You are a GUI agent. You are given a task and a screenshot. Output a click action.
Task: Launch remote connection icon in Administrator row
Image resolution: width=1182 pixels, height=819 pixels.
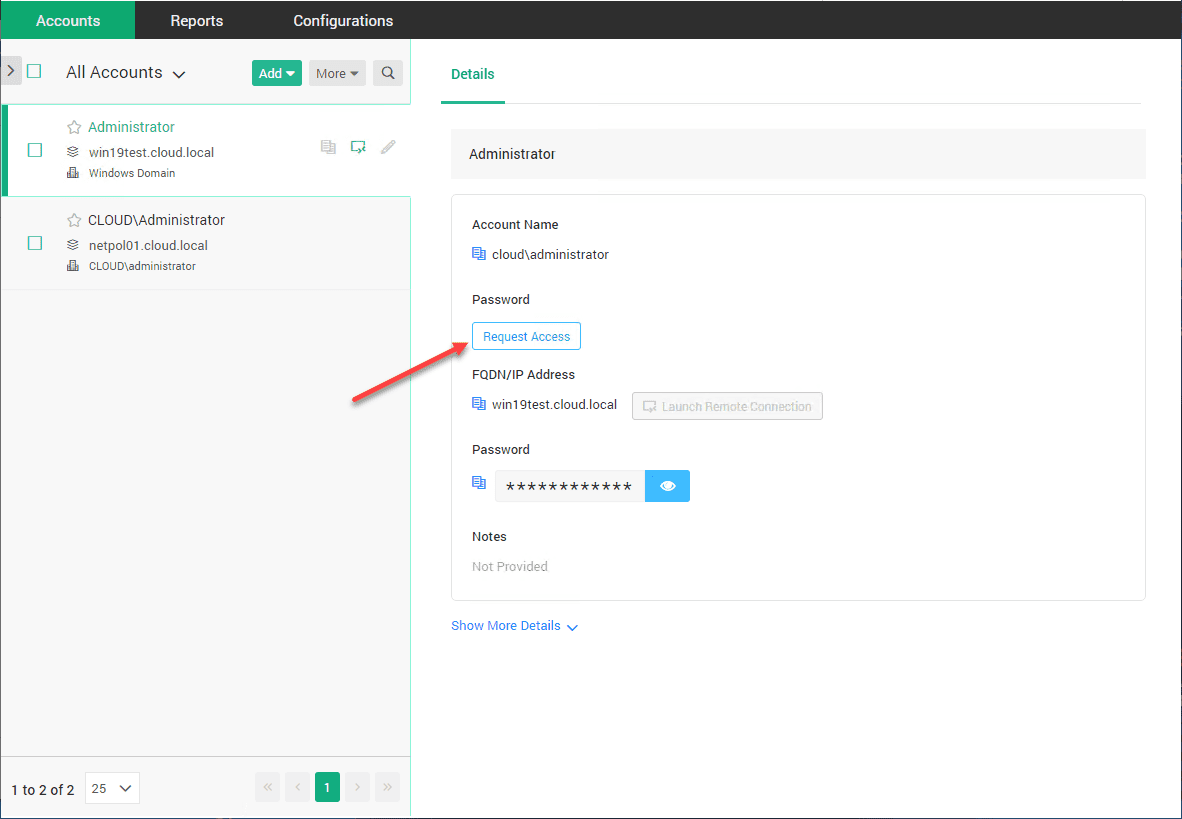coord(358,147)
